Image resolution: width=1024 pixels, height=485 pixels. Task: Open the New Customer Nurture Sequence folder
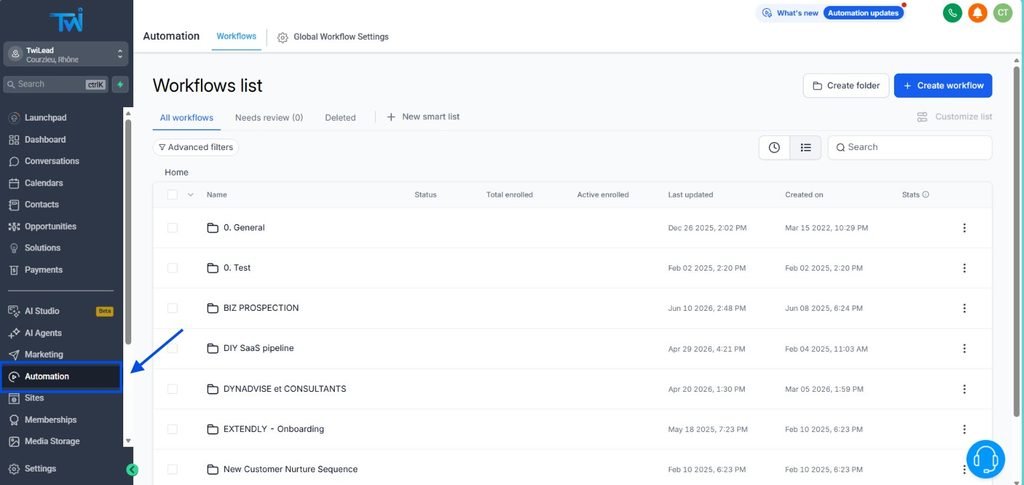coord(291,469)
